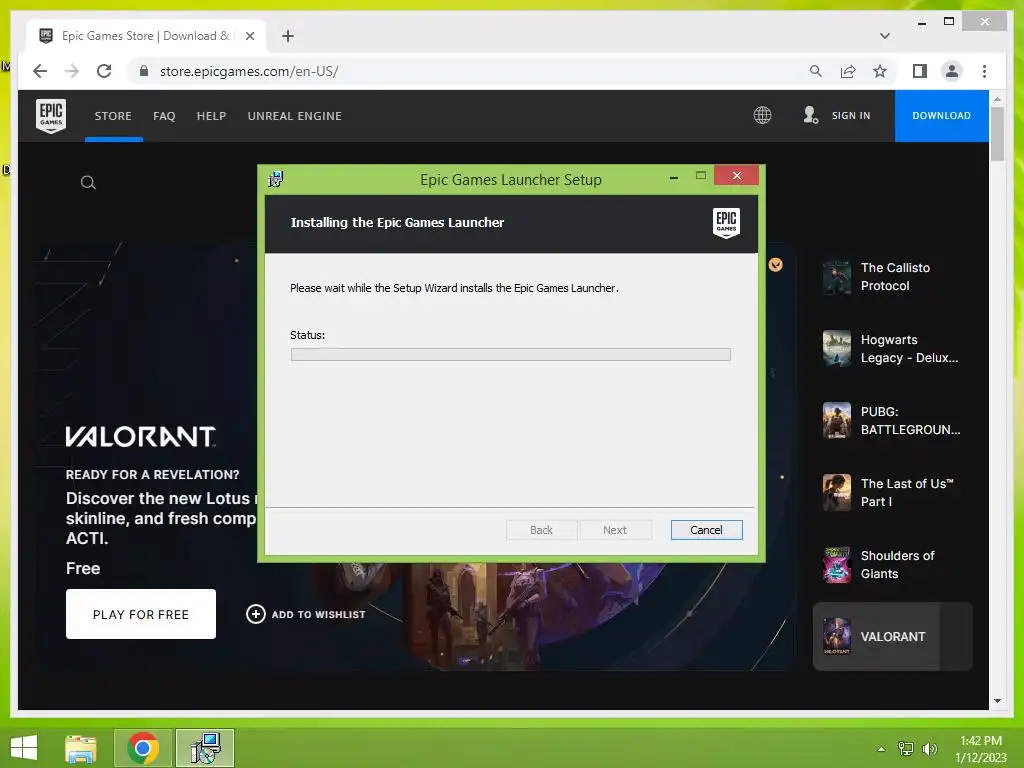Open Chrome profile avatar
Viewport: 1024px width, 768px height.
[x=952, y=71]
